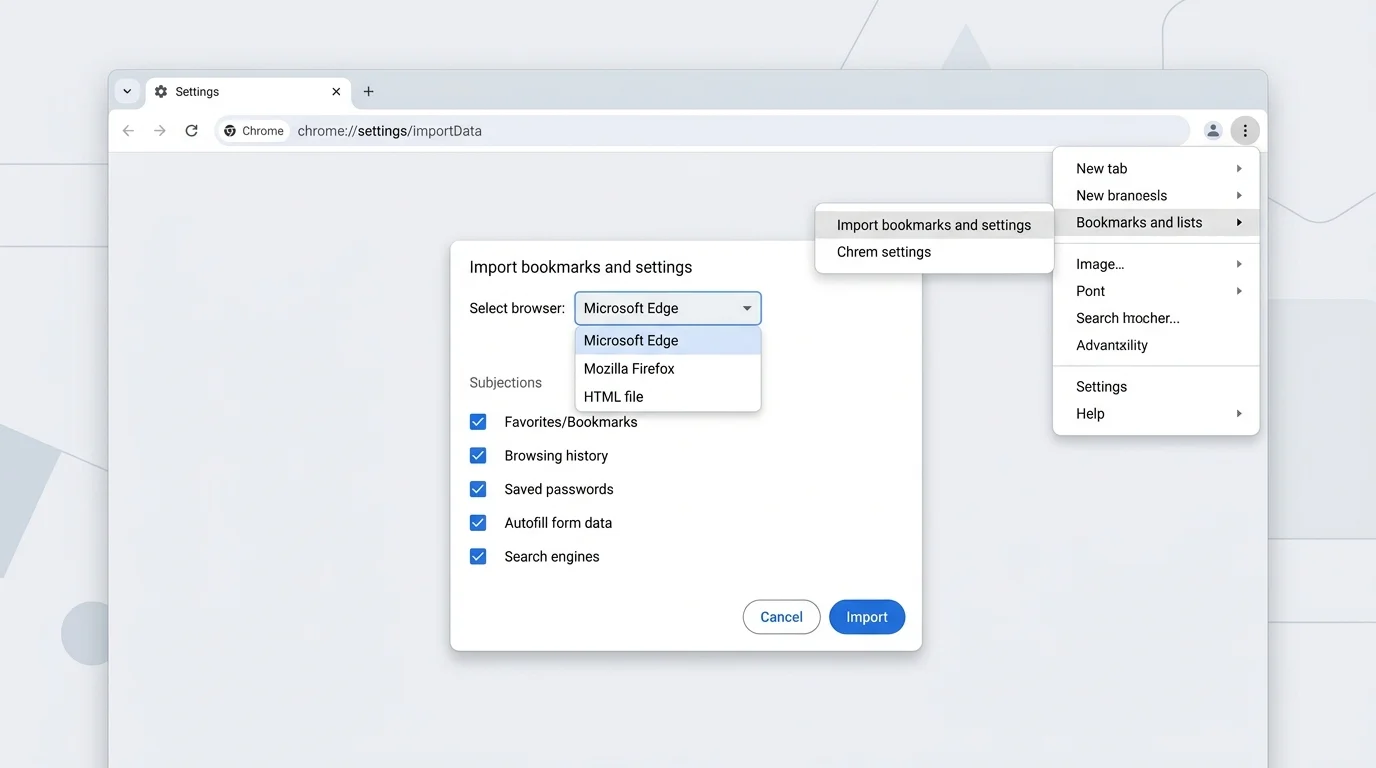The width and height of the screenshot is (1376, 768).
Task: Open the tab search chevron button
Action: coord(127,91)
